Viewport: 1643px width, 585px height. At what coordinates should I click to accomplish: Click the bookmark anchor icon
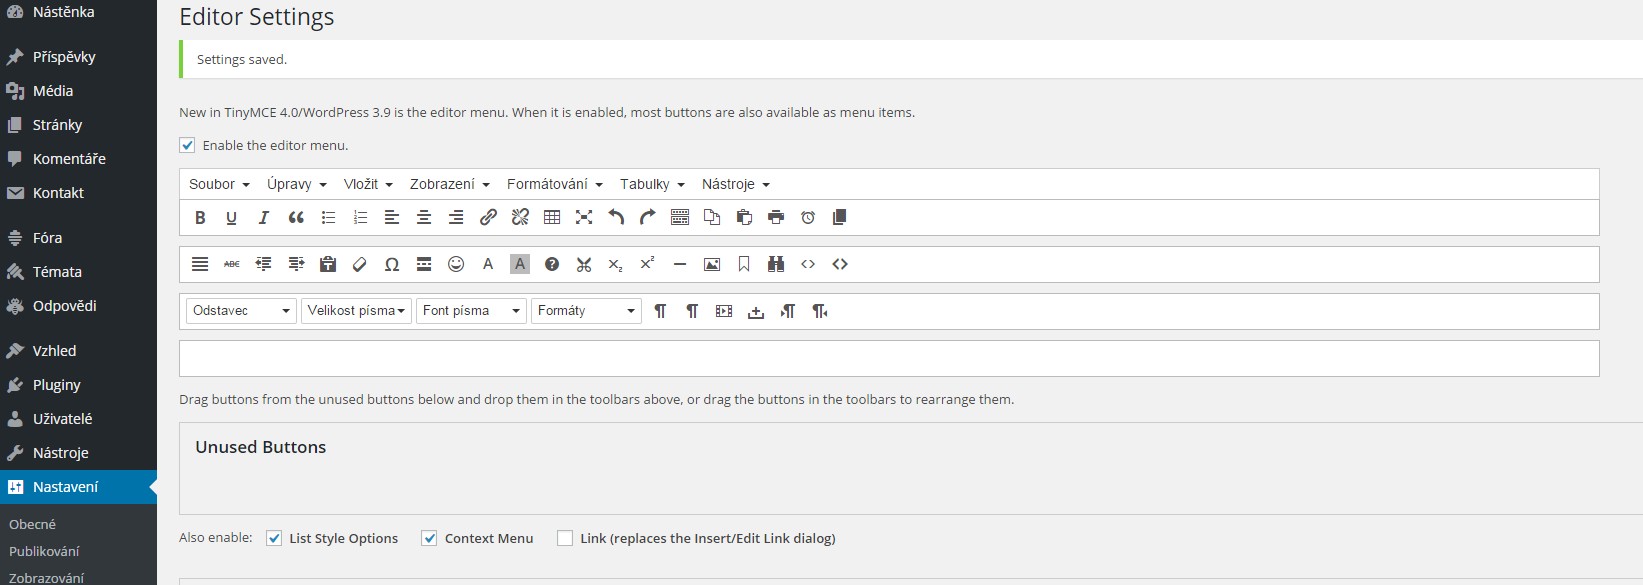(744, 264)
